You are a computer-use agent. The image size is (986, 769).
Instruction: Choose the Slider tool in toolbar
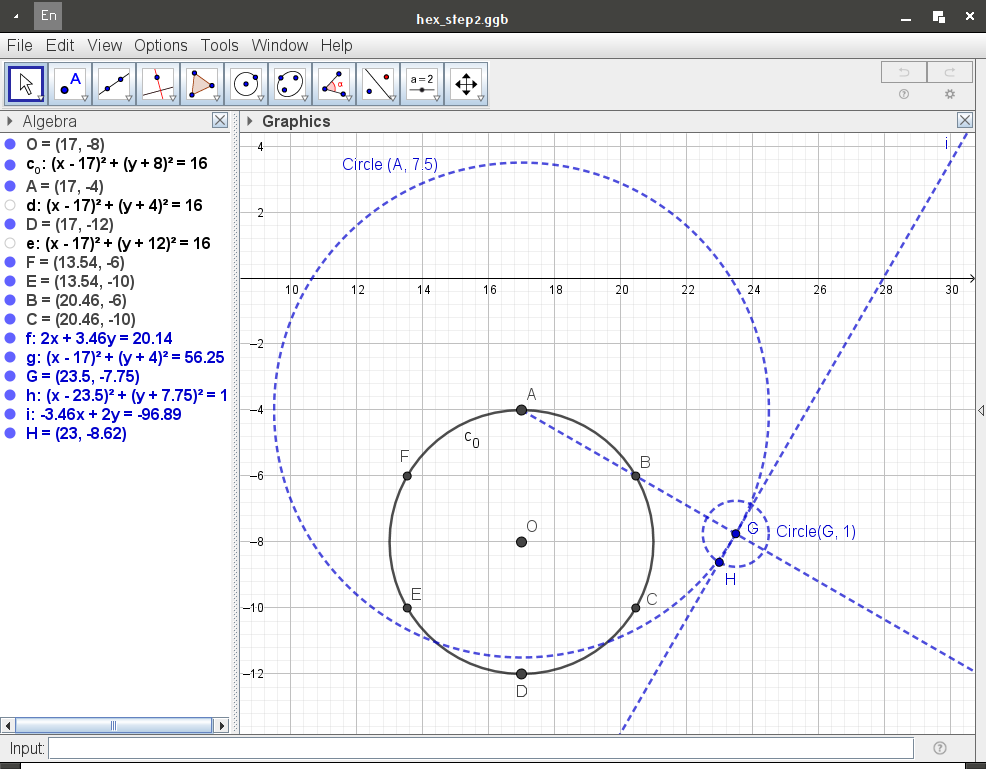point(423,84)
